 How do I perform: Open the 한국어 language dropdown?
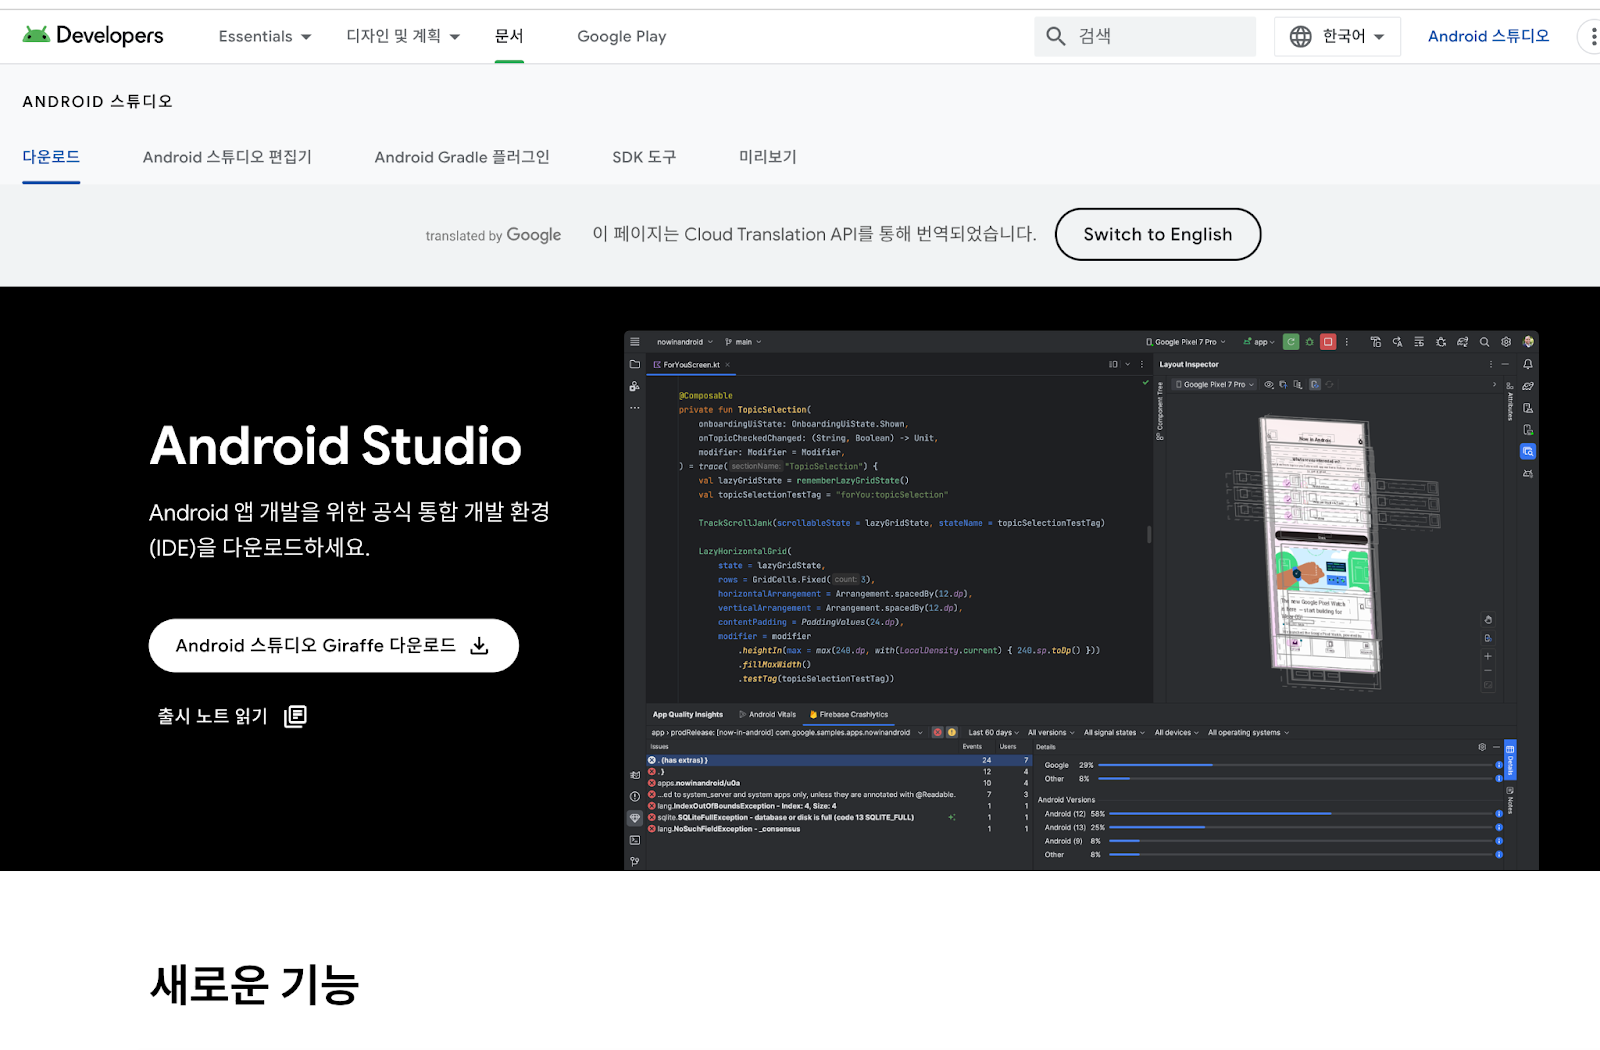pos(1337,36)
